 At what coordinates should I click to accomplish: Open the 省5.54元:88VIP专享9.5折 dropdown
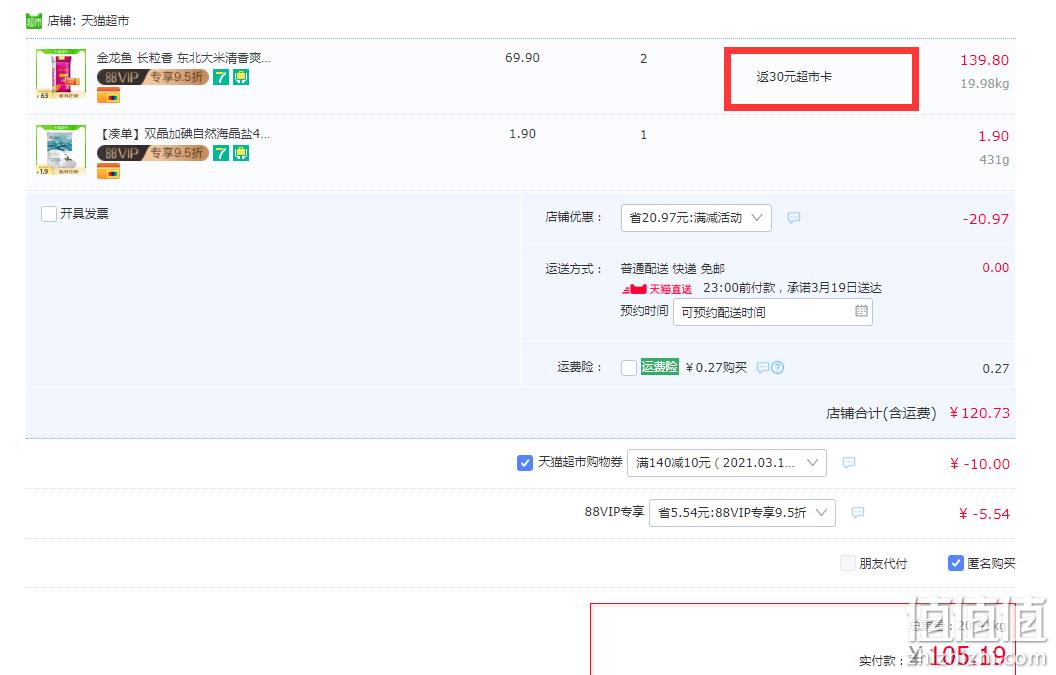click(742, 513)
